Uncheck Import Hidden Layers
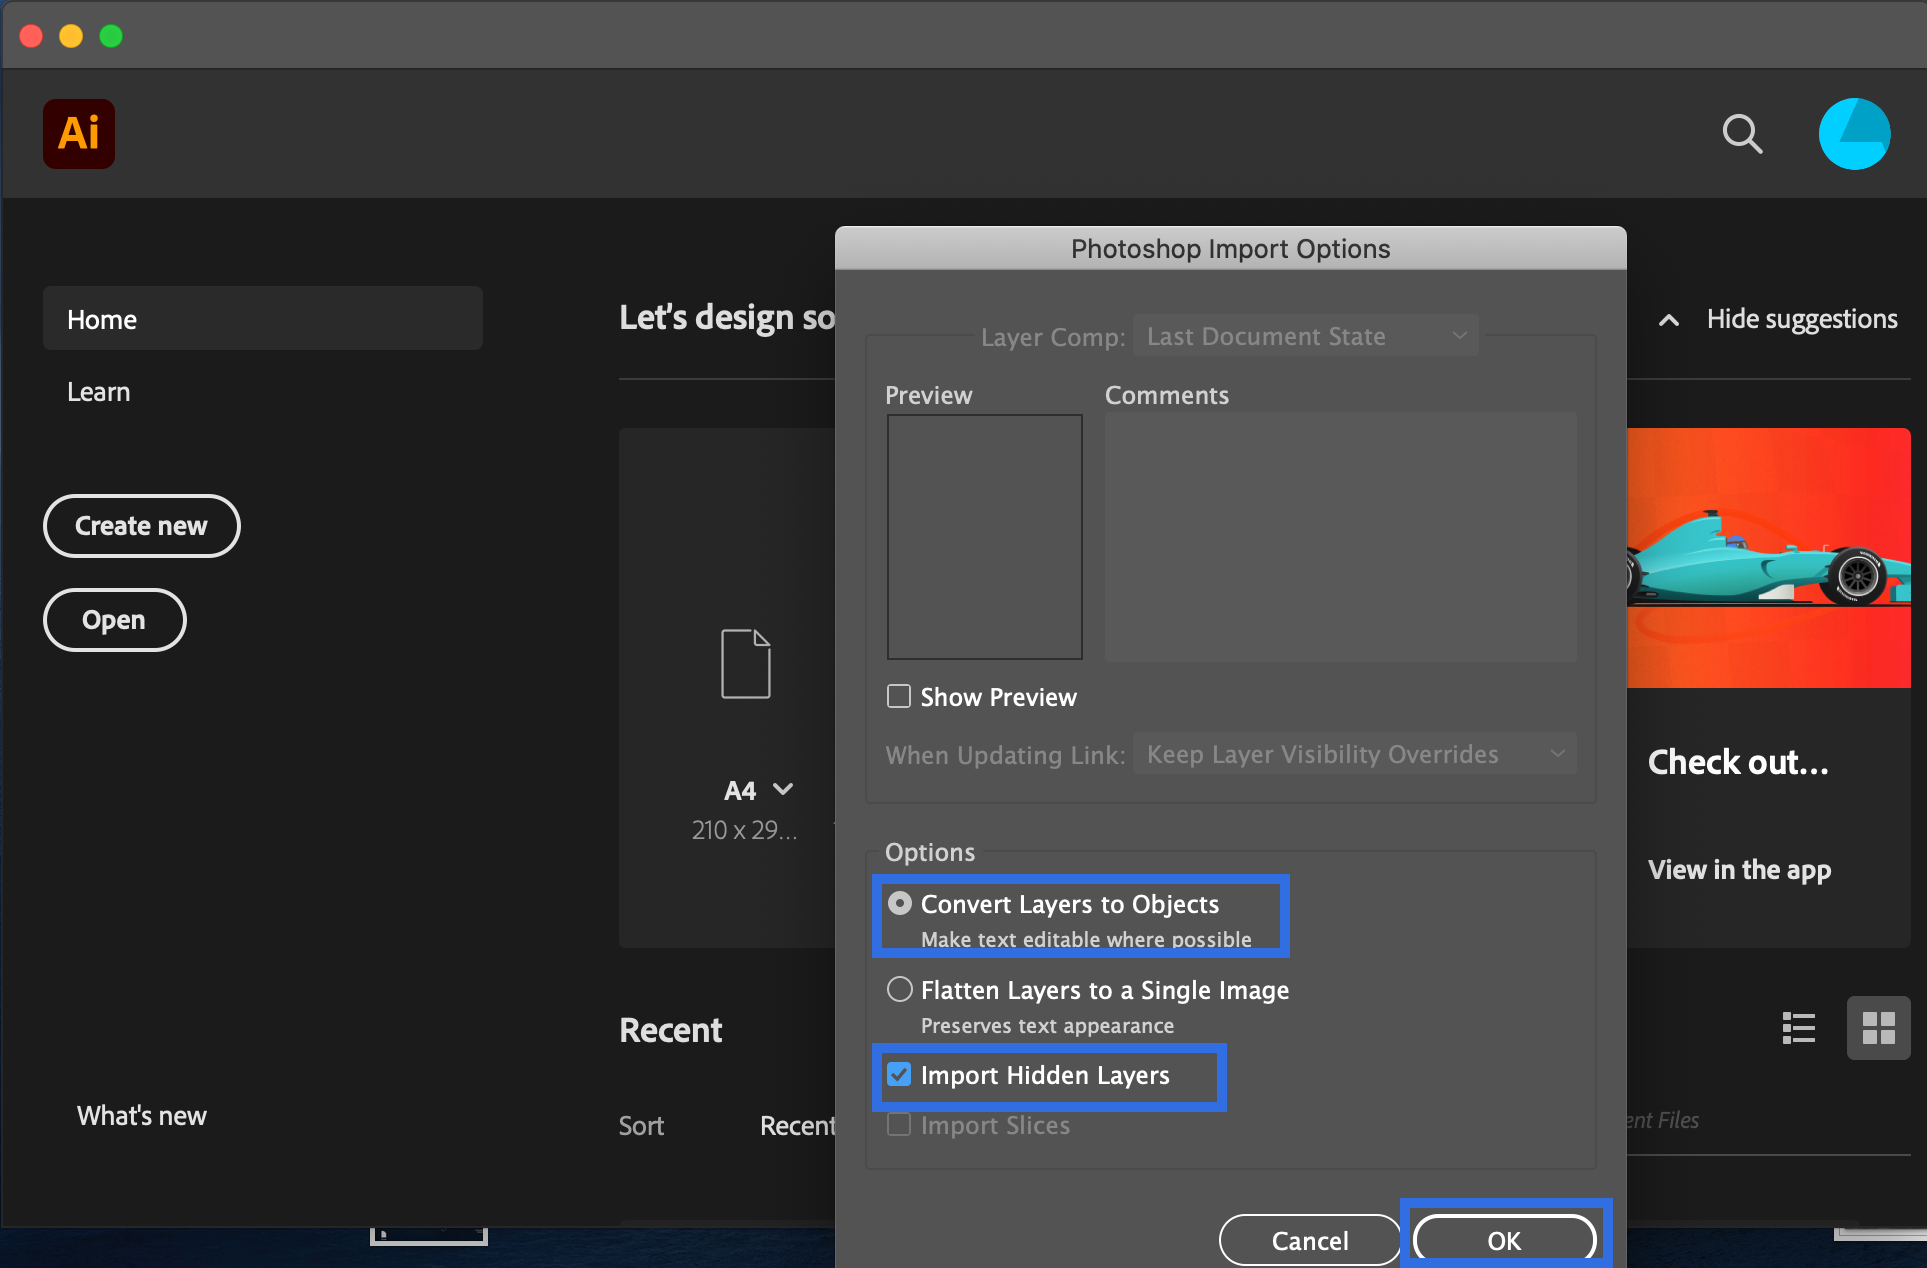The width and height of the screenshot is (1927, 1268). point(899,1075)
